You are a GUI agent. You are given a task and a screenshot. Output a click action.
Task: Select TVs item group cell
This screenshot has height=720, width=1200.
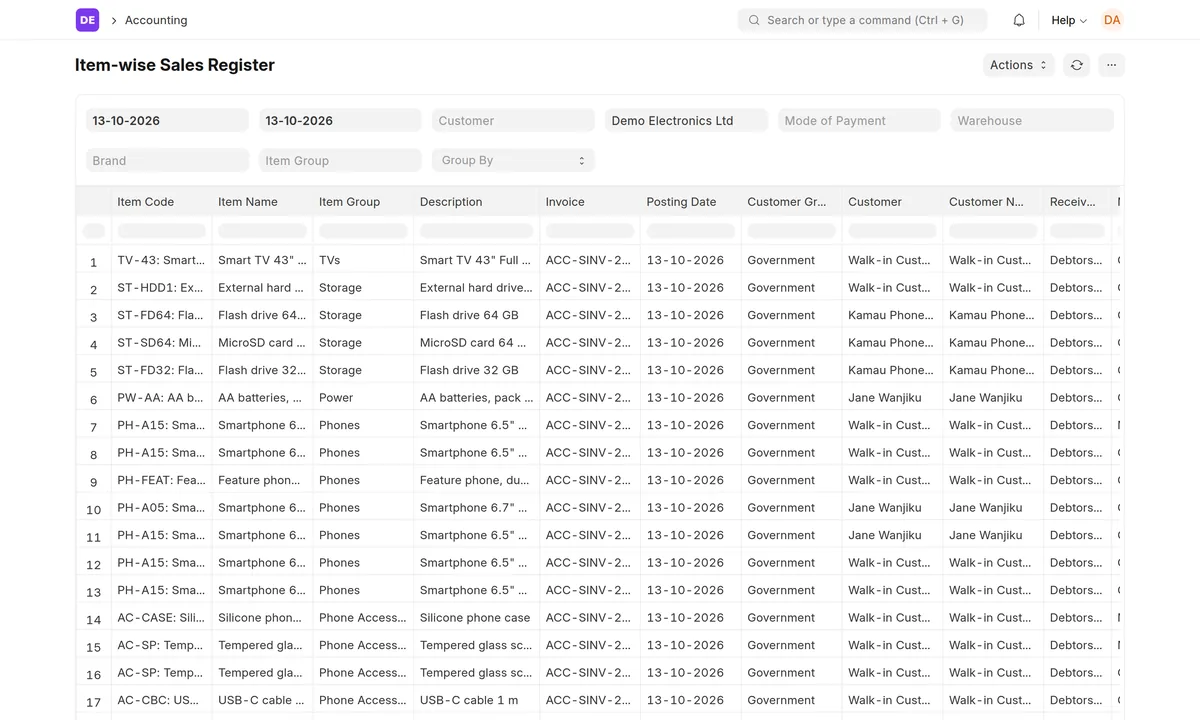(x=363, y=260)
